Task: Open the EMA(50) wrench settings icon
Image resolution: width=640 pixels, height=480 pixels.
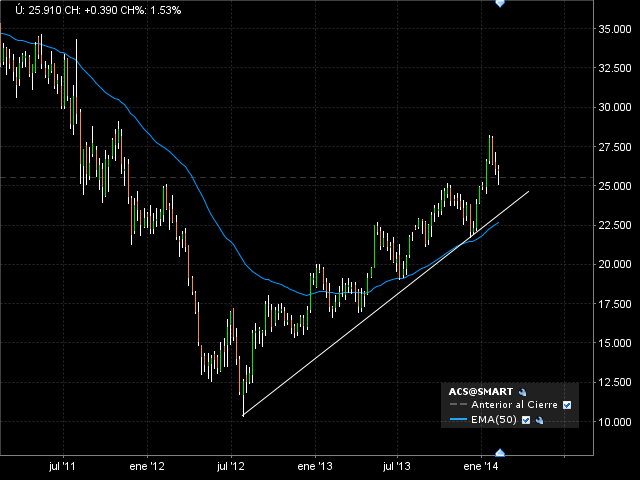Action: point(540,420)
